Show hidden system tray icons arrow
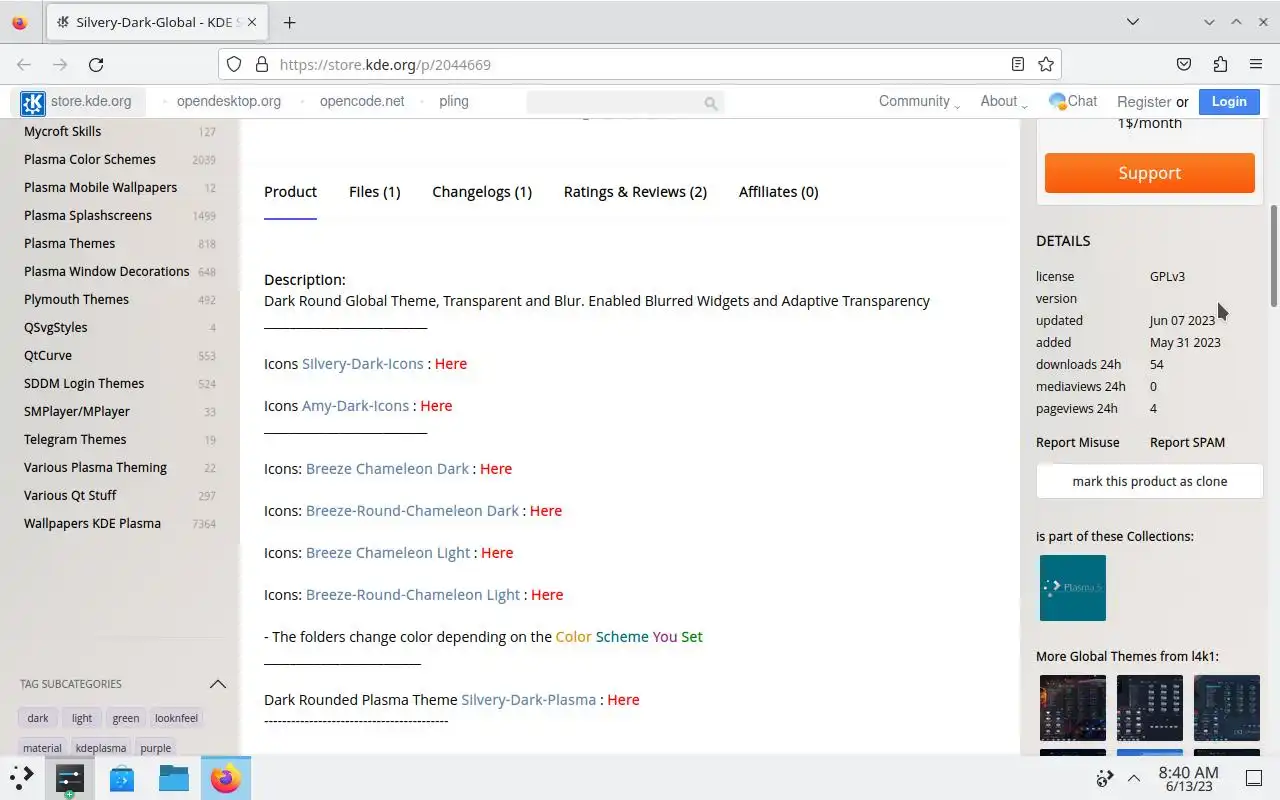The width and height of the screenshot is (1280, 800). click(x=1134, y=778)
